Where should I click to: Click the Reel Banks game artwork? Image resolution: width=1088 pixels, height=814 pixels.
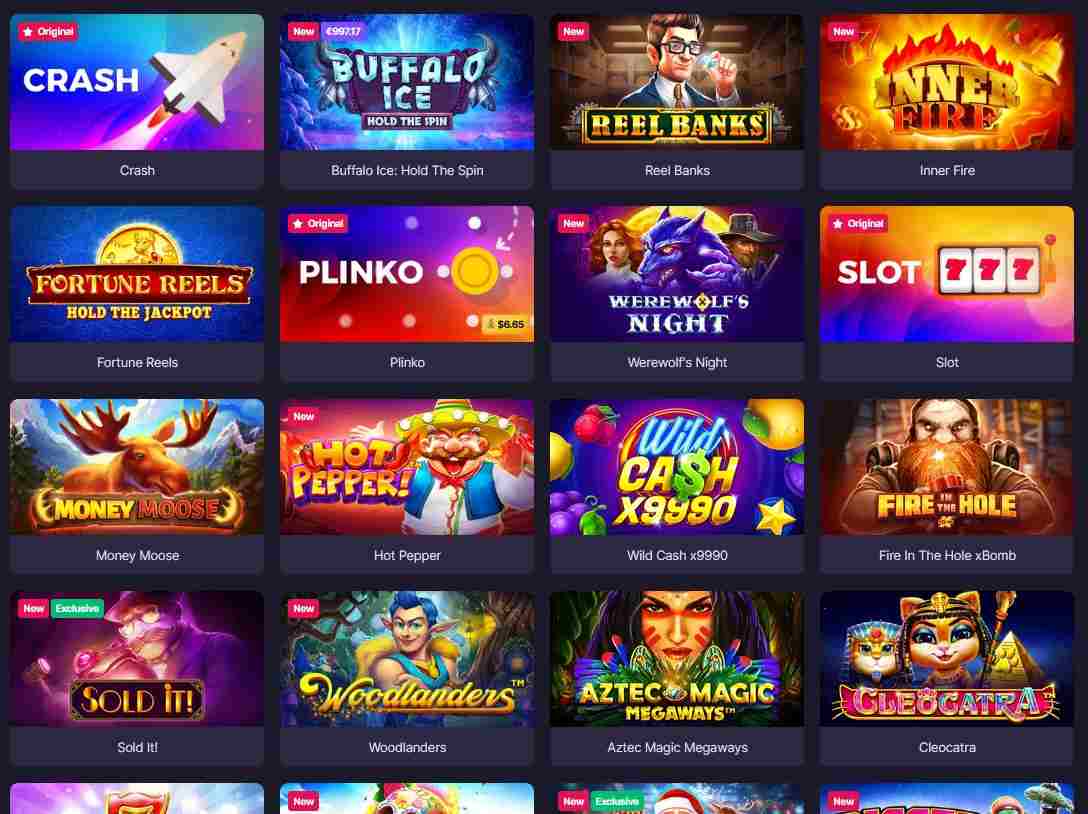pos(677,82)
